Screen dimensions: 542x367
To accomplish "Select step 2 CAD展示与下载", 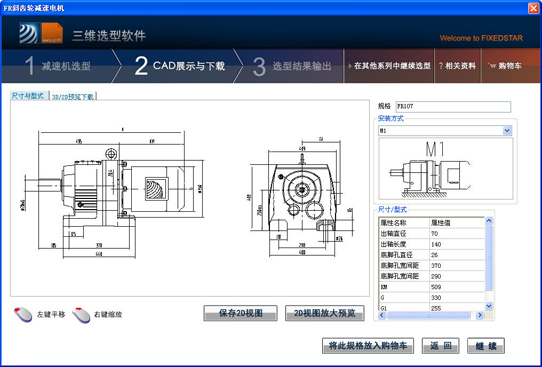I will (x=180, y=66).
